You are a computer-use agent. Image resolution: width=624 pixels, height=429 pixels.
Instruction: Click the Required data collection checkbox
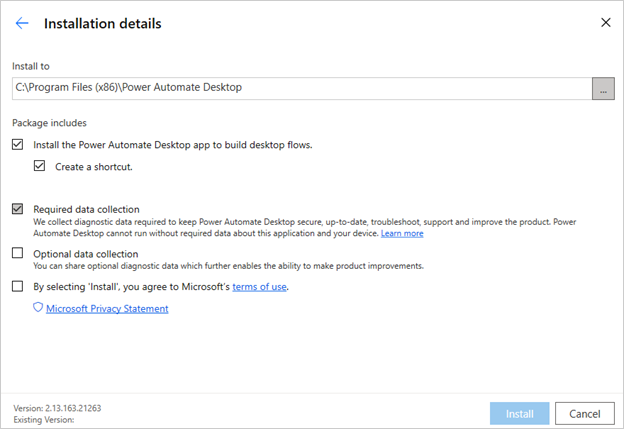[18, 209]
